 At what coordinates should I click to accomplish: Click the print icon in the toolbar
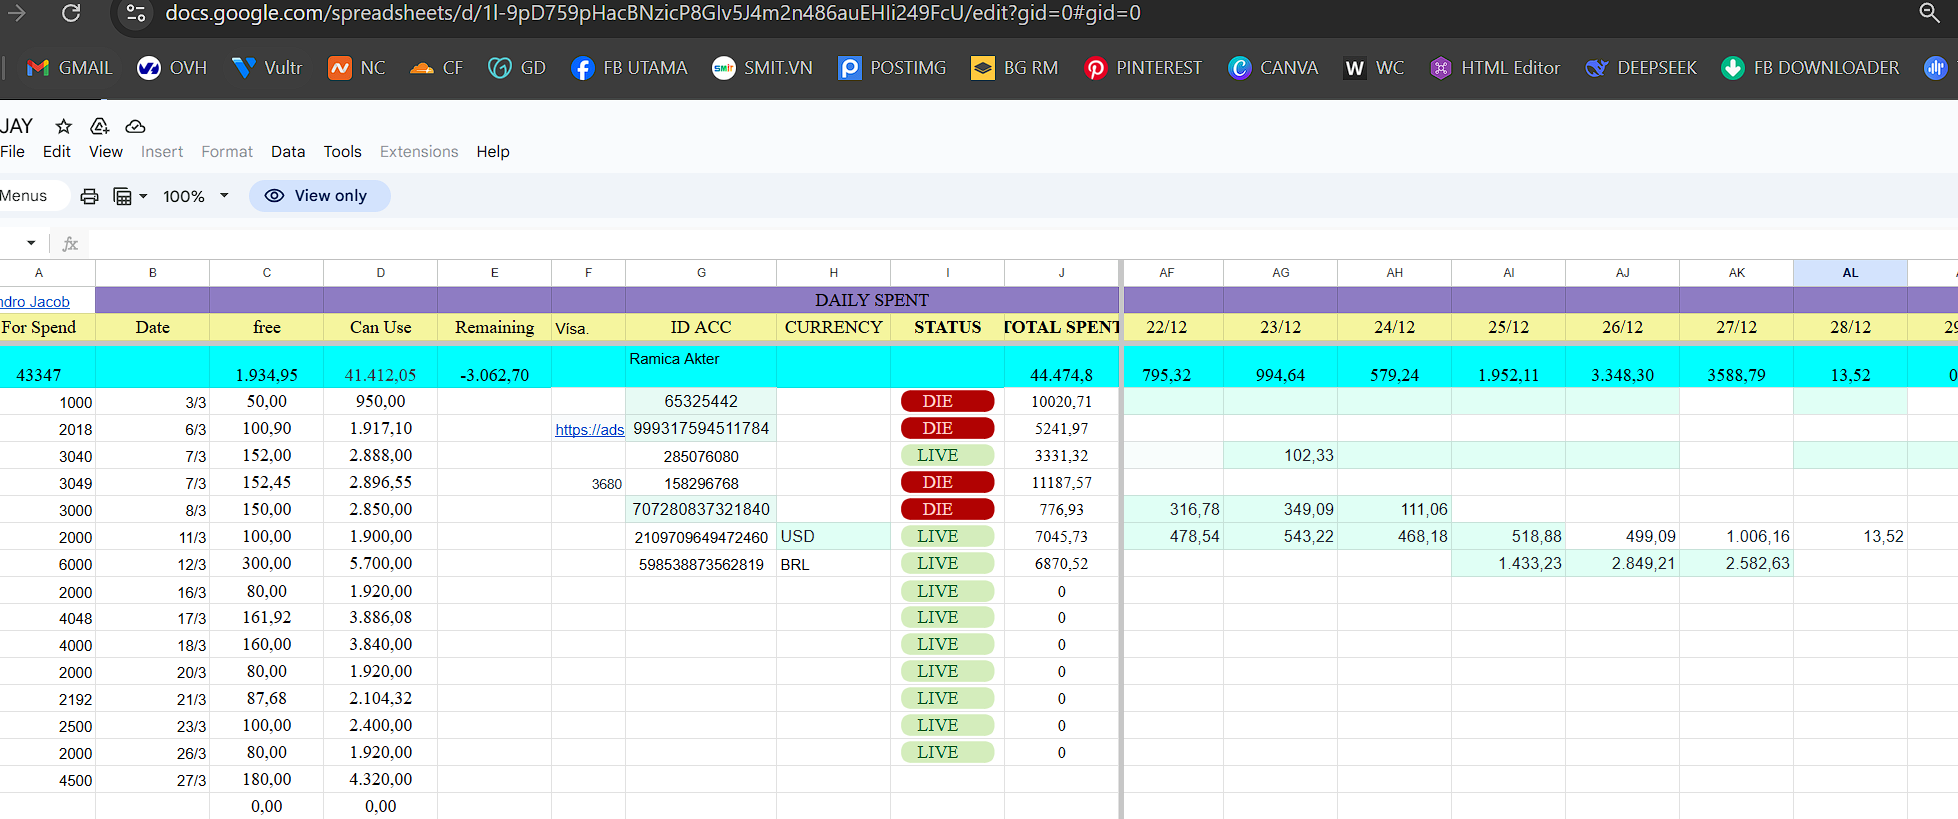pyautogui.click(x=89, y=196)
